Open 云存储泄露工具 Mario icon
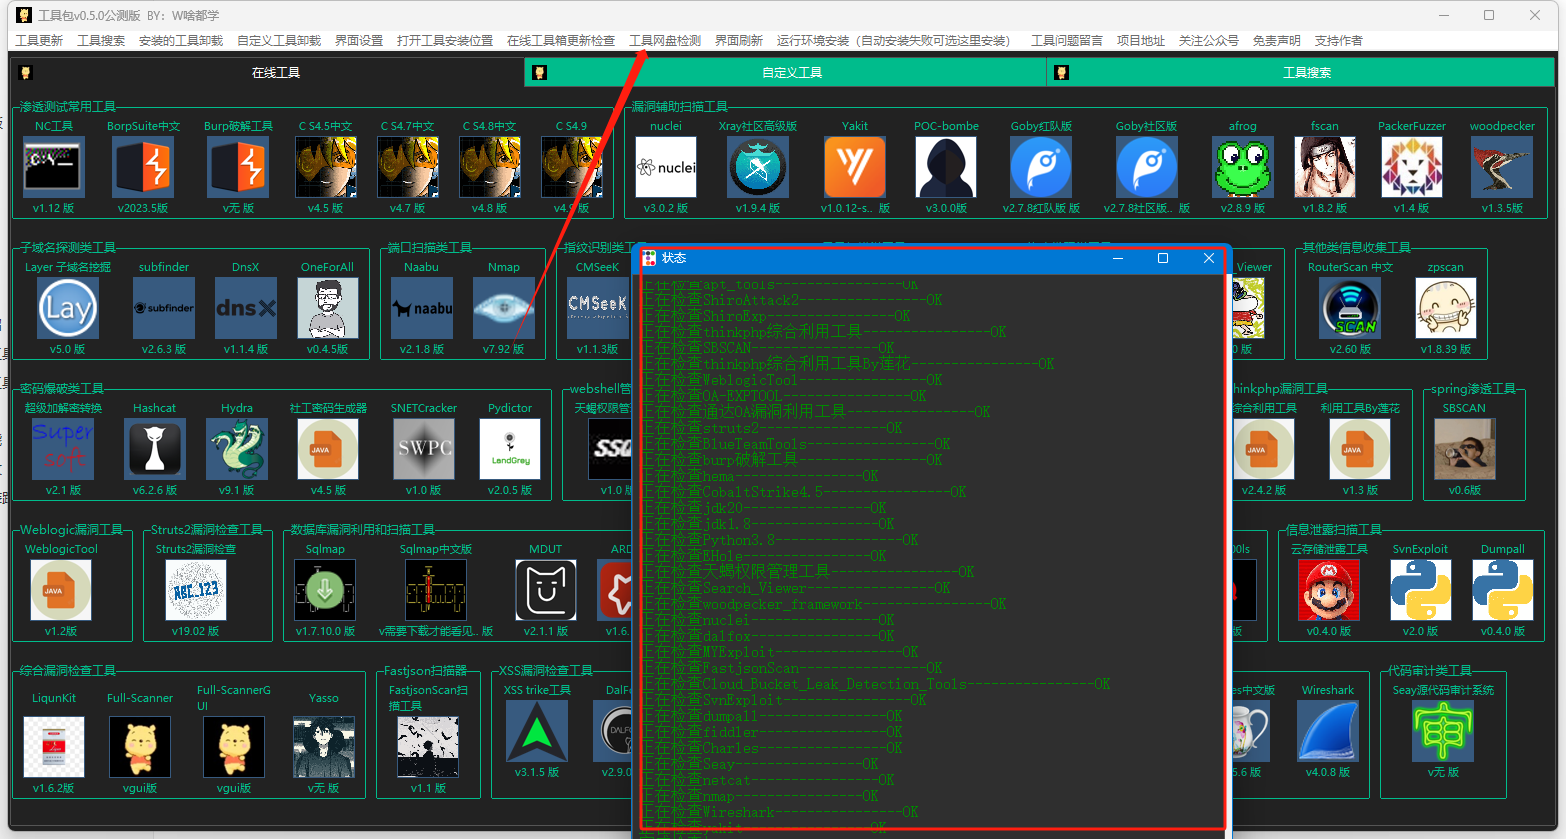Screen dimensions: 1566x839 pos(1329,590)
